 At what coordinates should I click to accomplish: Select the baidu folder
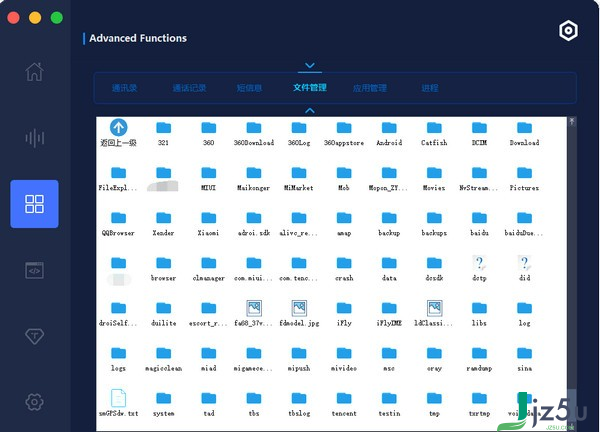(x=479, y=223)
